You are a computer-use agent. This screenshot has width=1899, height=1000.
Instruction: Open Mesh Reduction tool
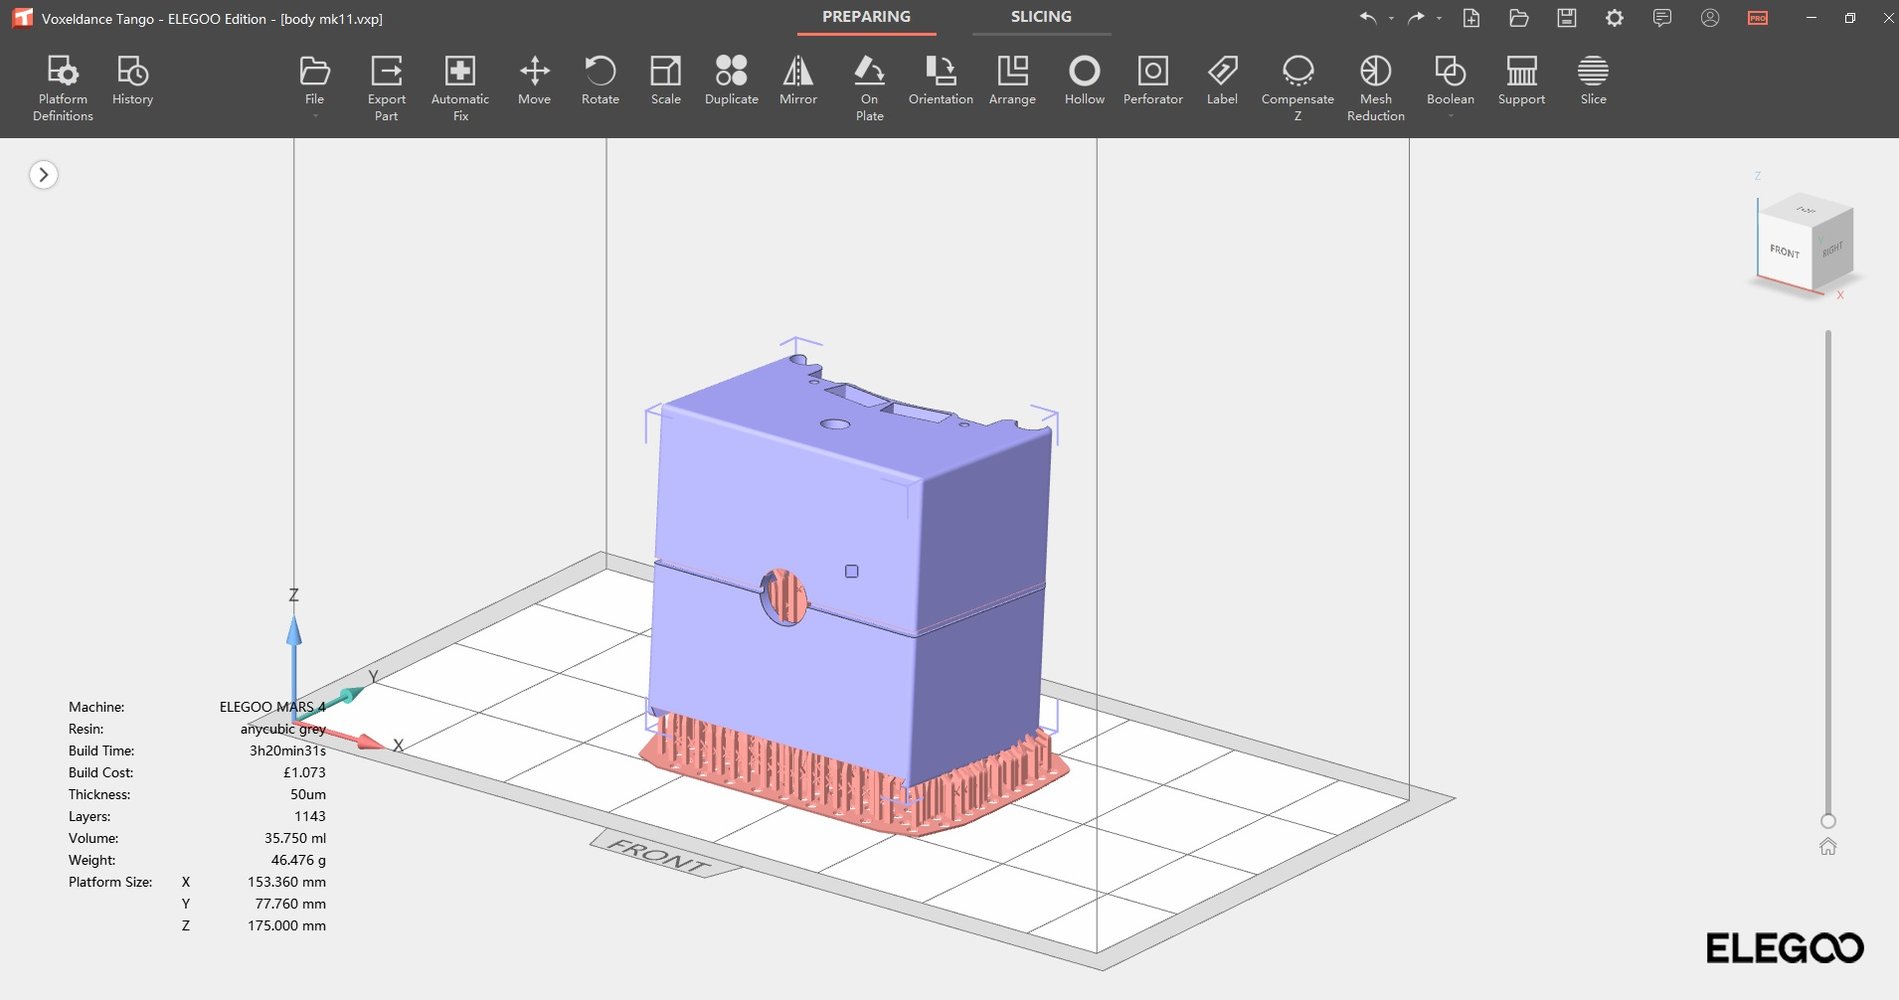click(1375, 88)
